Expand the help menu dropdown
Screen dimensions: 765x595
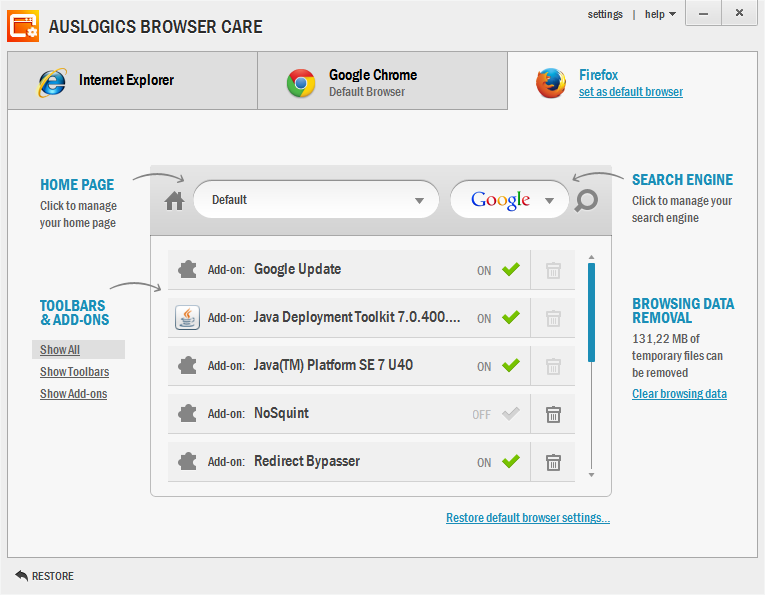[x=660, y=14]
